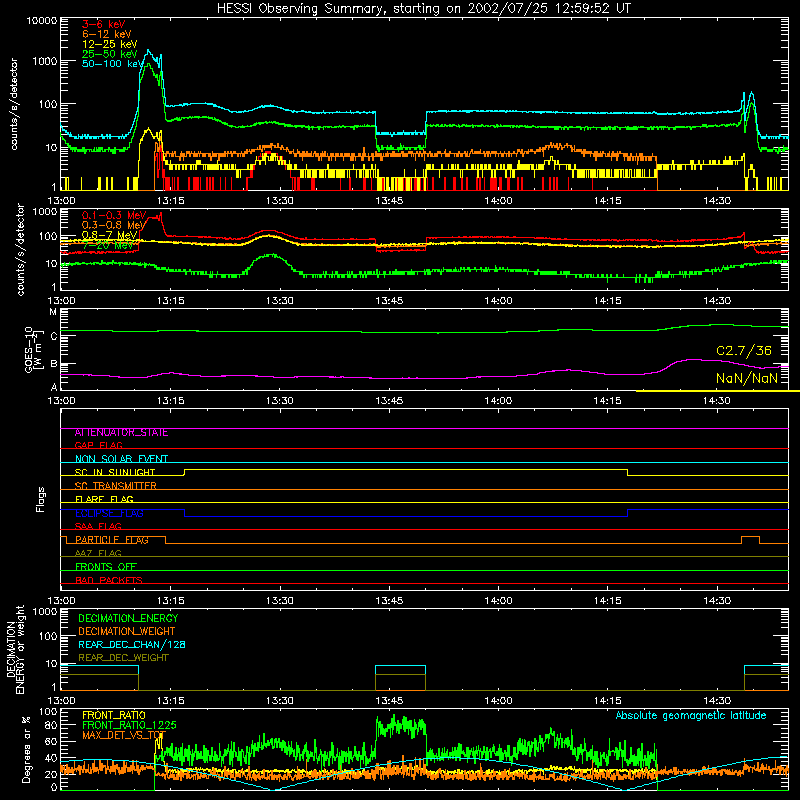Click the 'M' class tick in GOES panel

(53, 312)
